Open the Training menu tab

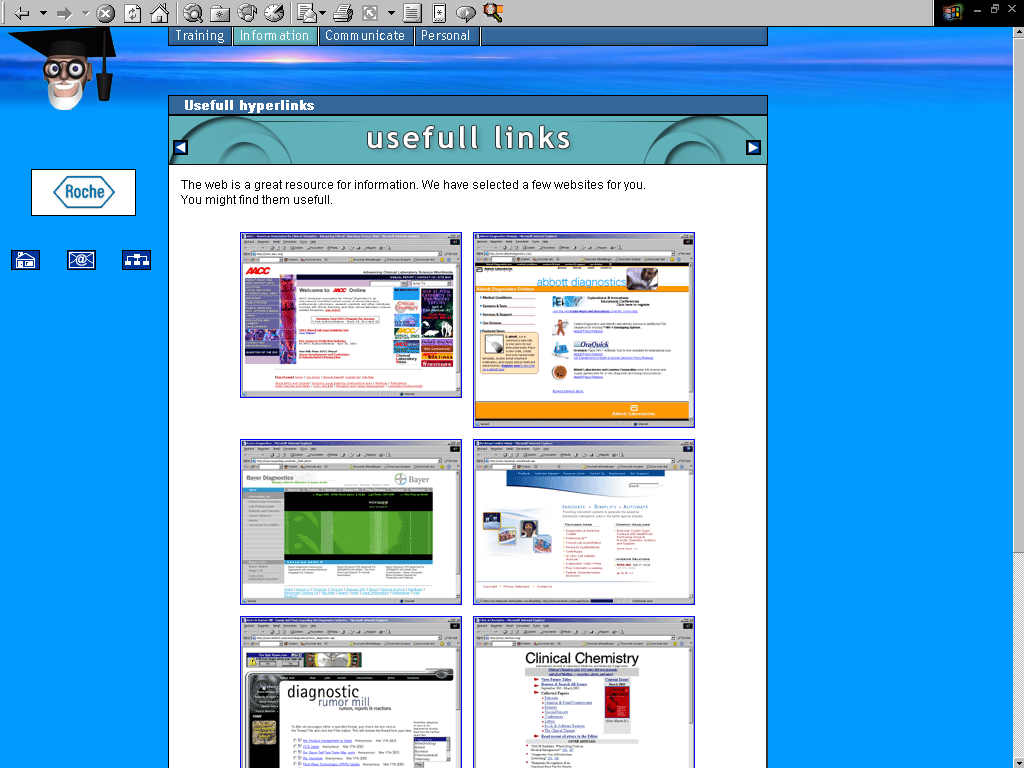[200, 36]
